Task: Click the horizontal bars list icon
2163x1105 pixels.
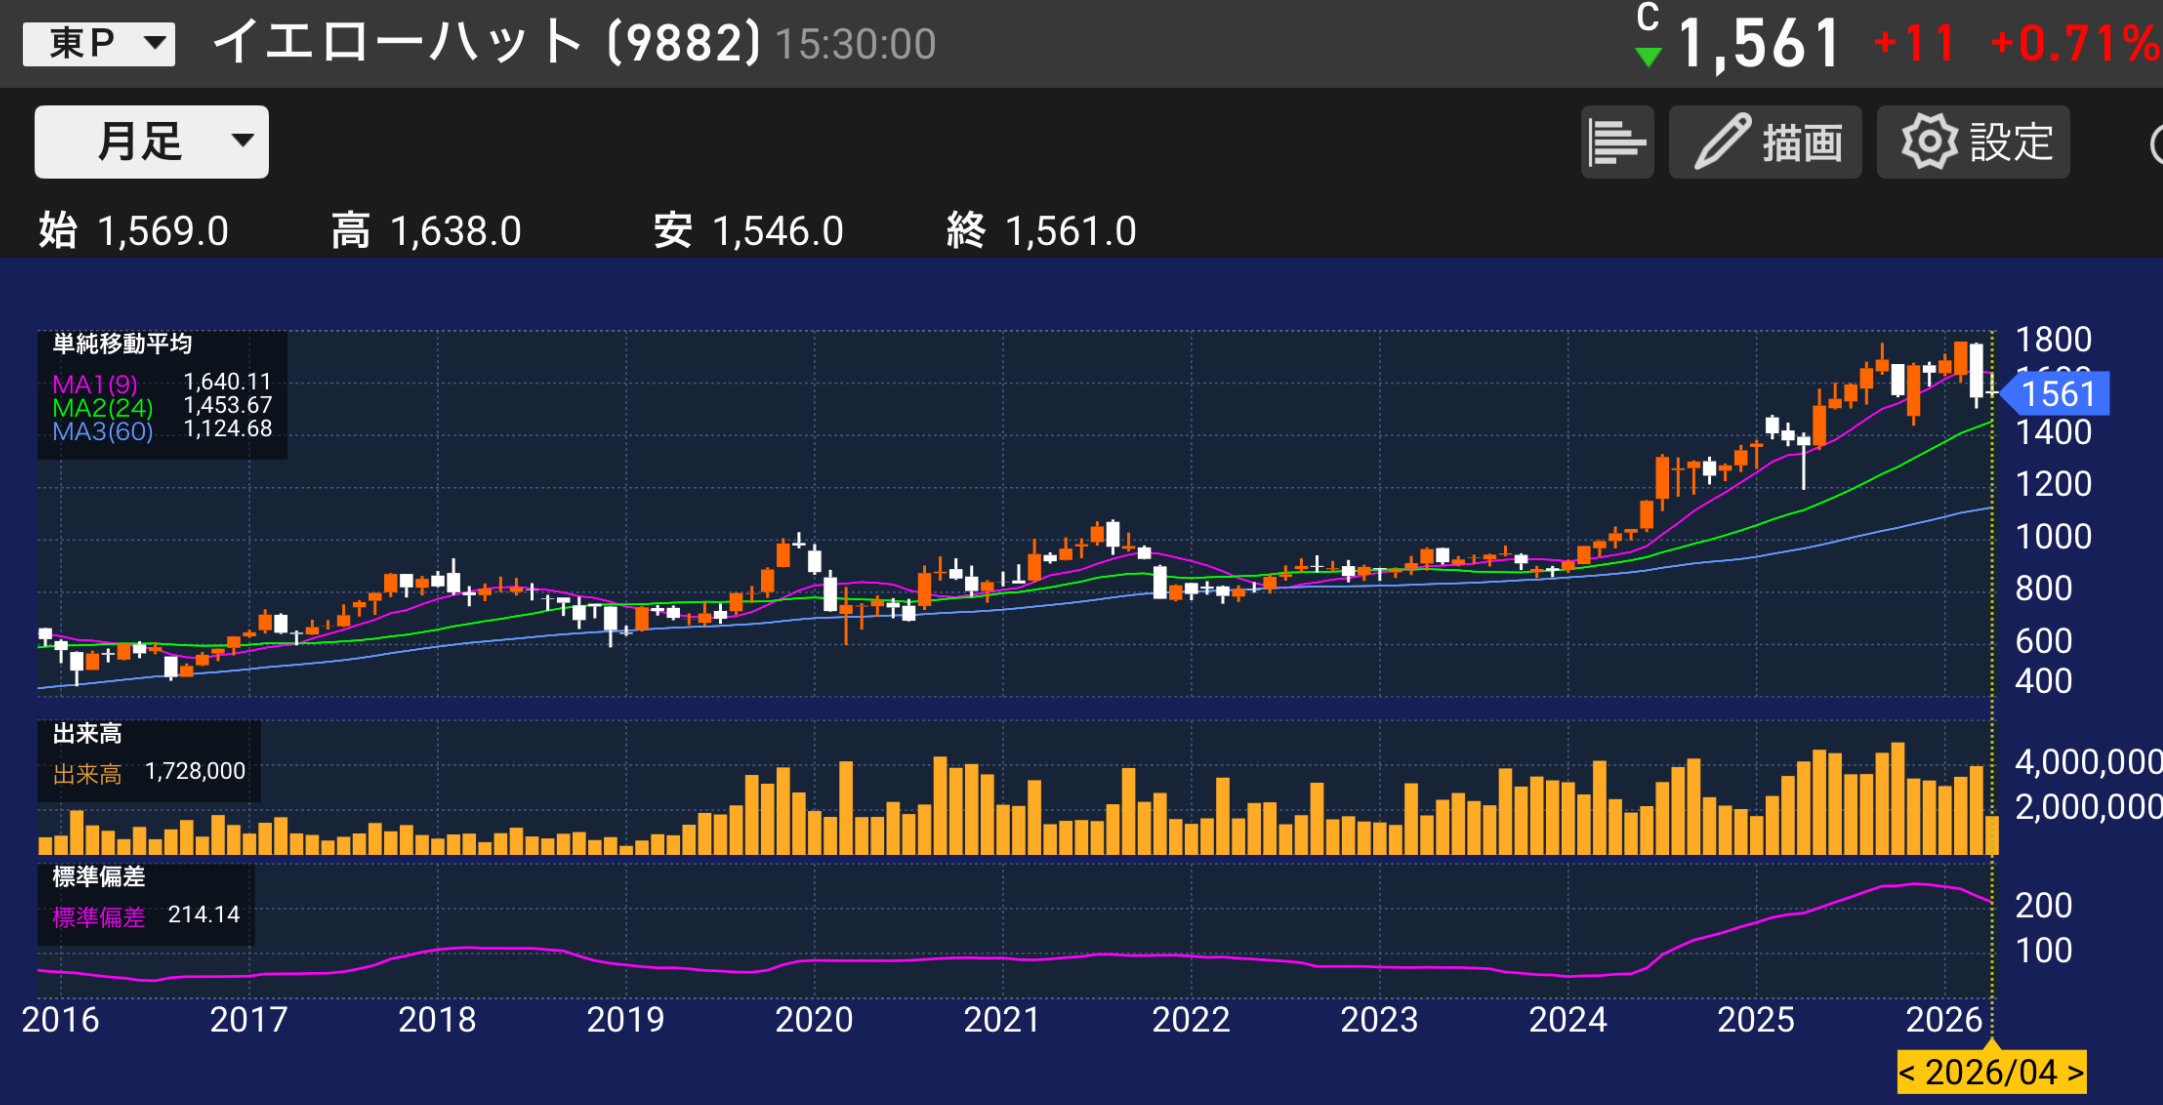Action: (x=1616, y=142)
